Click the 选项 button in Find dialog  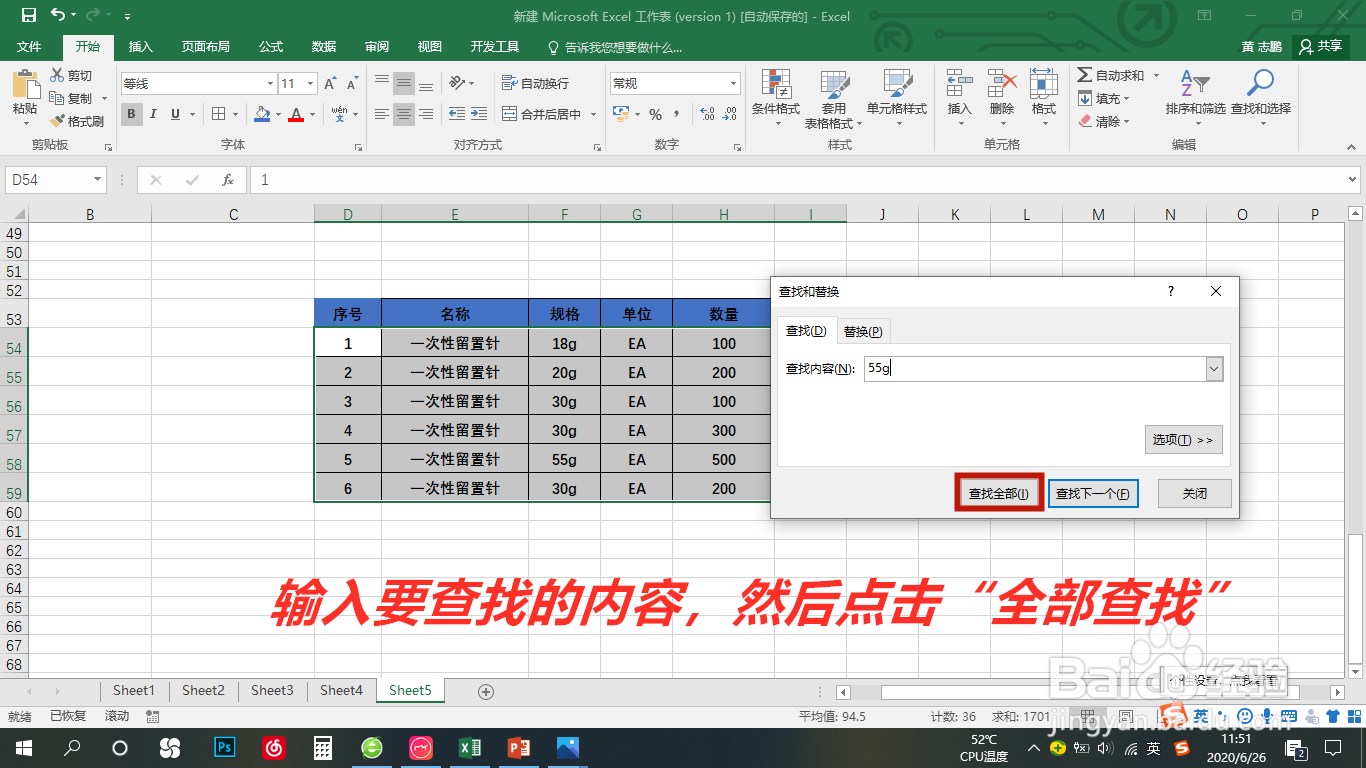[x=1183, y=439]
